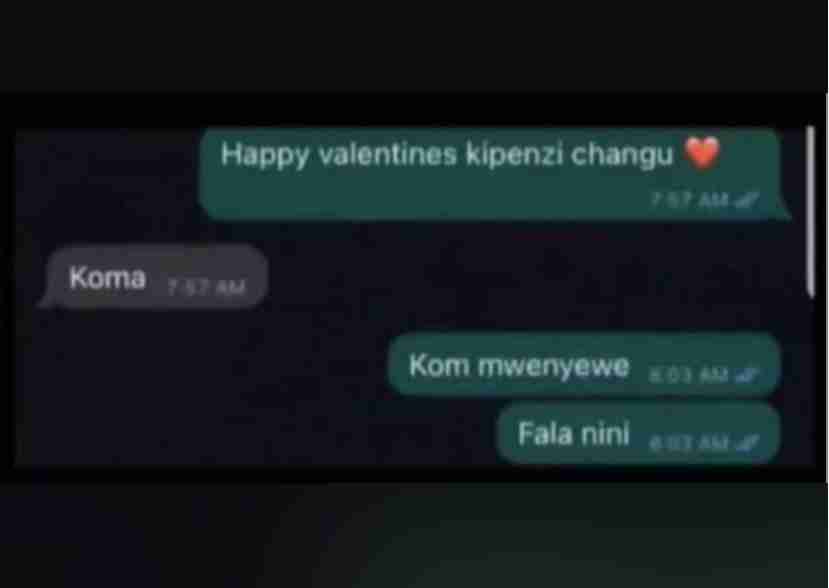
Task: Click the word changu before the heart
Action: click(x=622, y=155)
